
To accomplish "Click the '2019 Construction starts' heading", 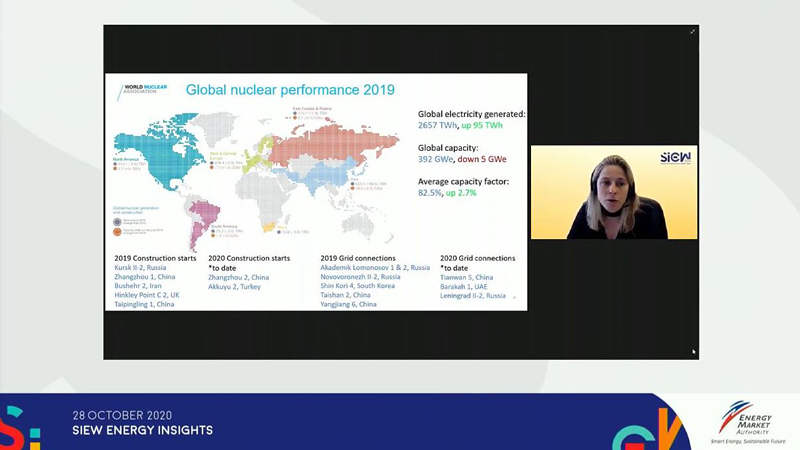I will point(156,258).
